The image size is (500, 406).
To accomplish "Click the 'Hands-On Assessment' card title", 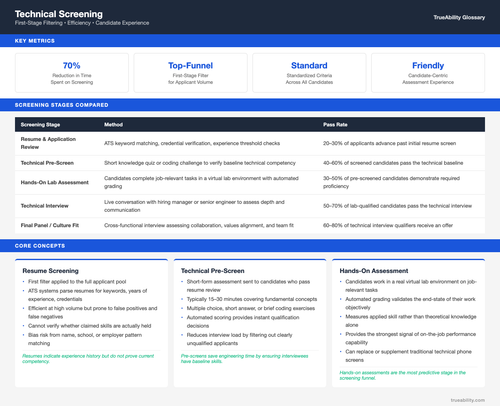I will [x=374, y=271].
